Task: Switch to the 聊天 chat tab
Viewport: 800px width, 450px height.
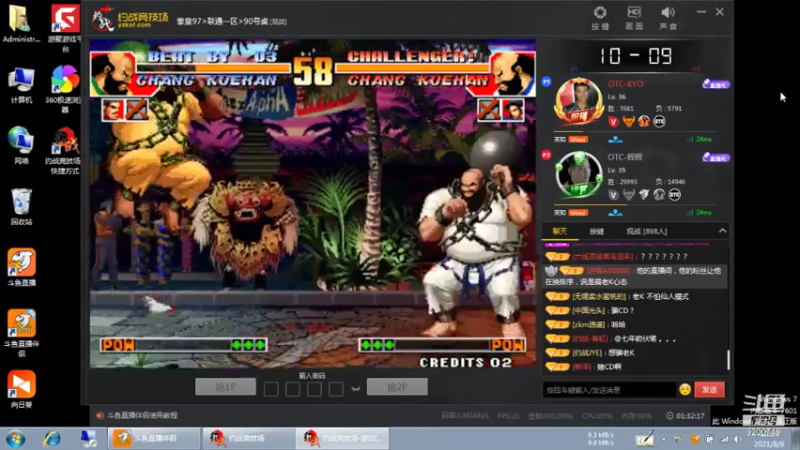Action: coord(560,231)
